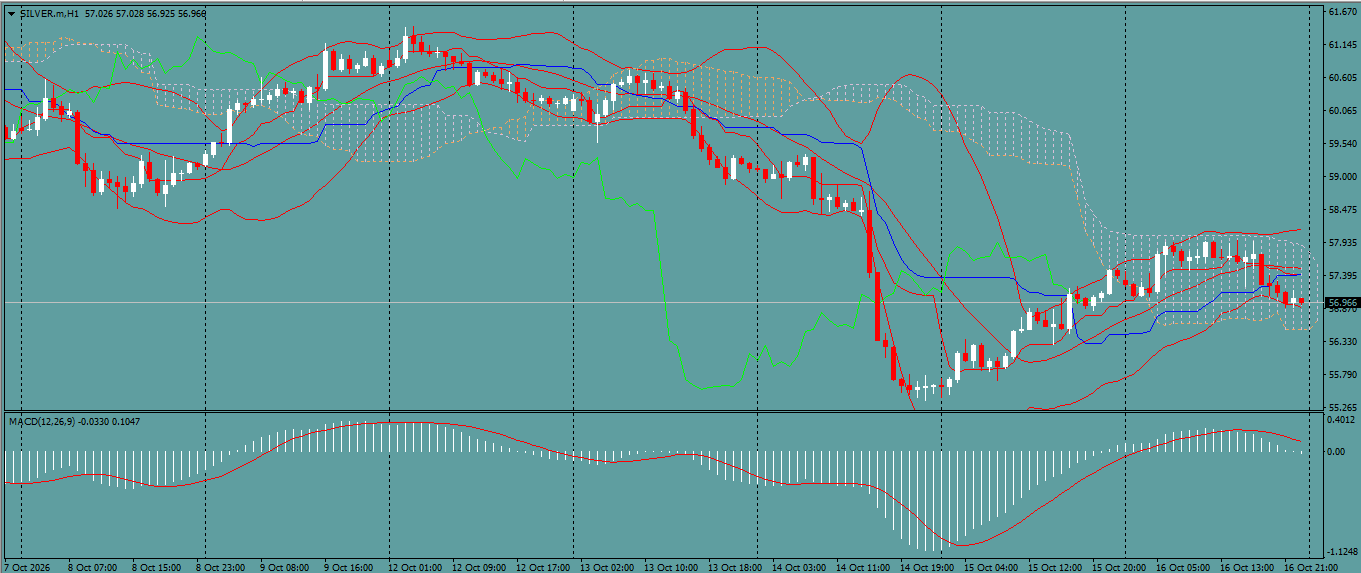Select the 58.475 price axis label
Screen dimensions: 1361x573
[1342, 210]
